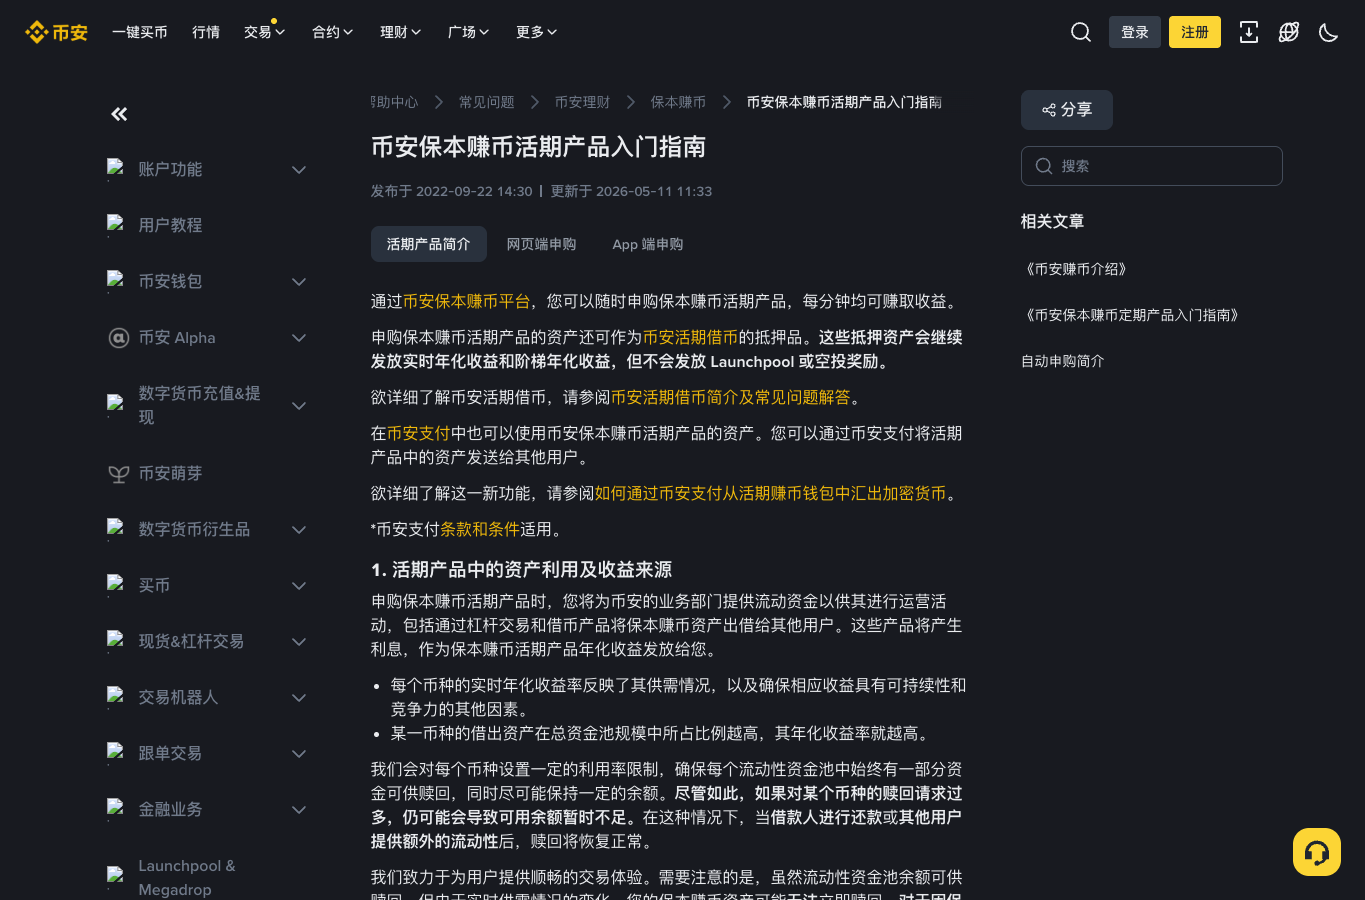Expand 跟单交易 chevron

299,754
